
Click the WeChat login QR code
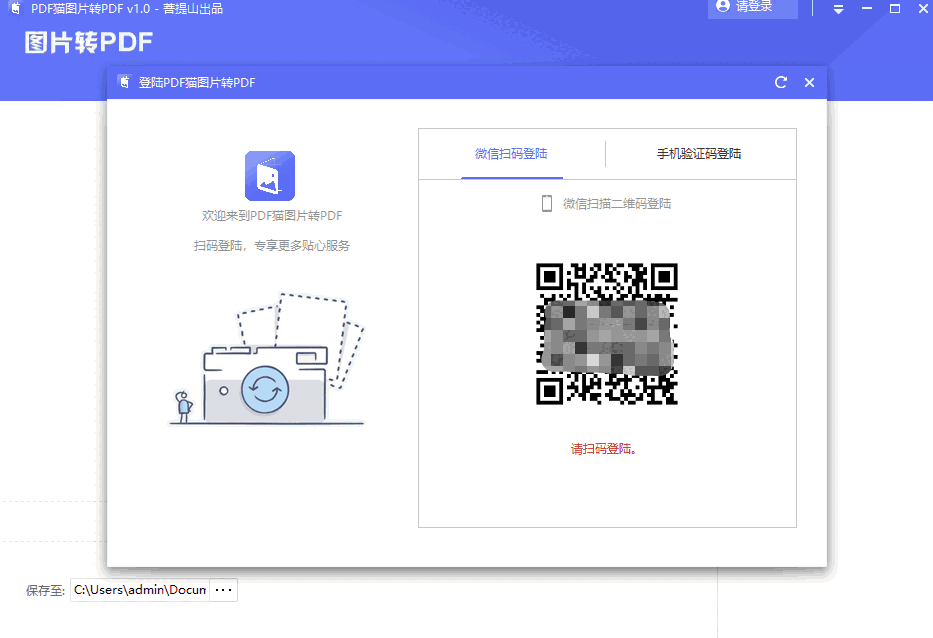coord(607,333)
